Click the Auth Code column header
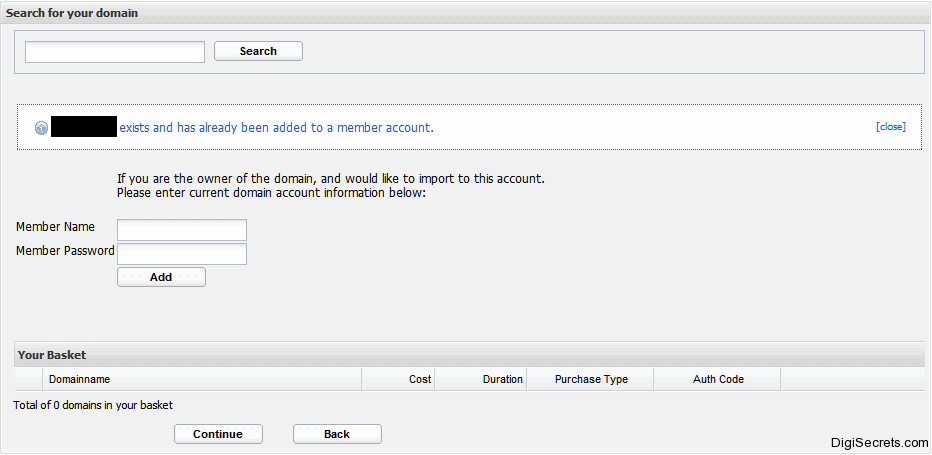This screenshot has width=932, height=455. coord(718,379)
